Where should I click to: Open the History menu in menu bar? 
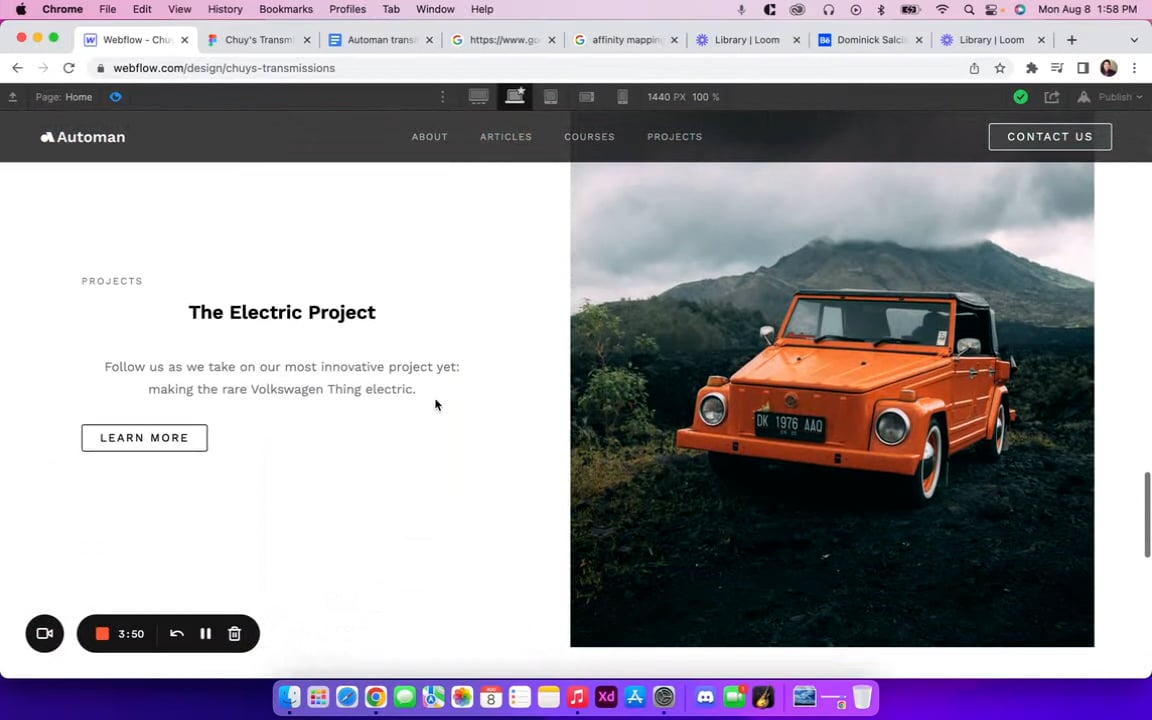[225, 10]
